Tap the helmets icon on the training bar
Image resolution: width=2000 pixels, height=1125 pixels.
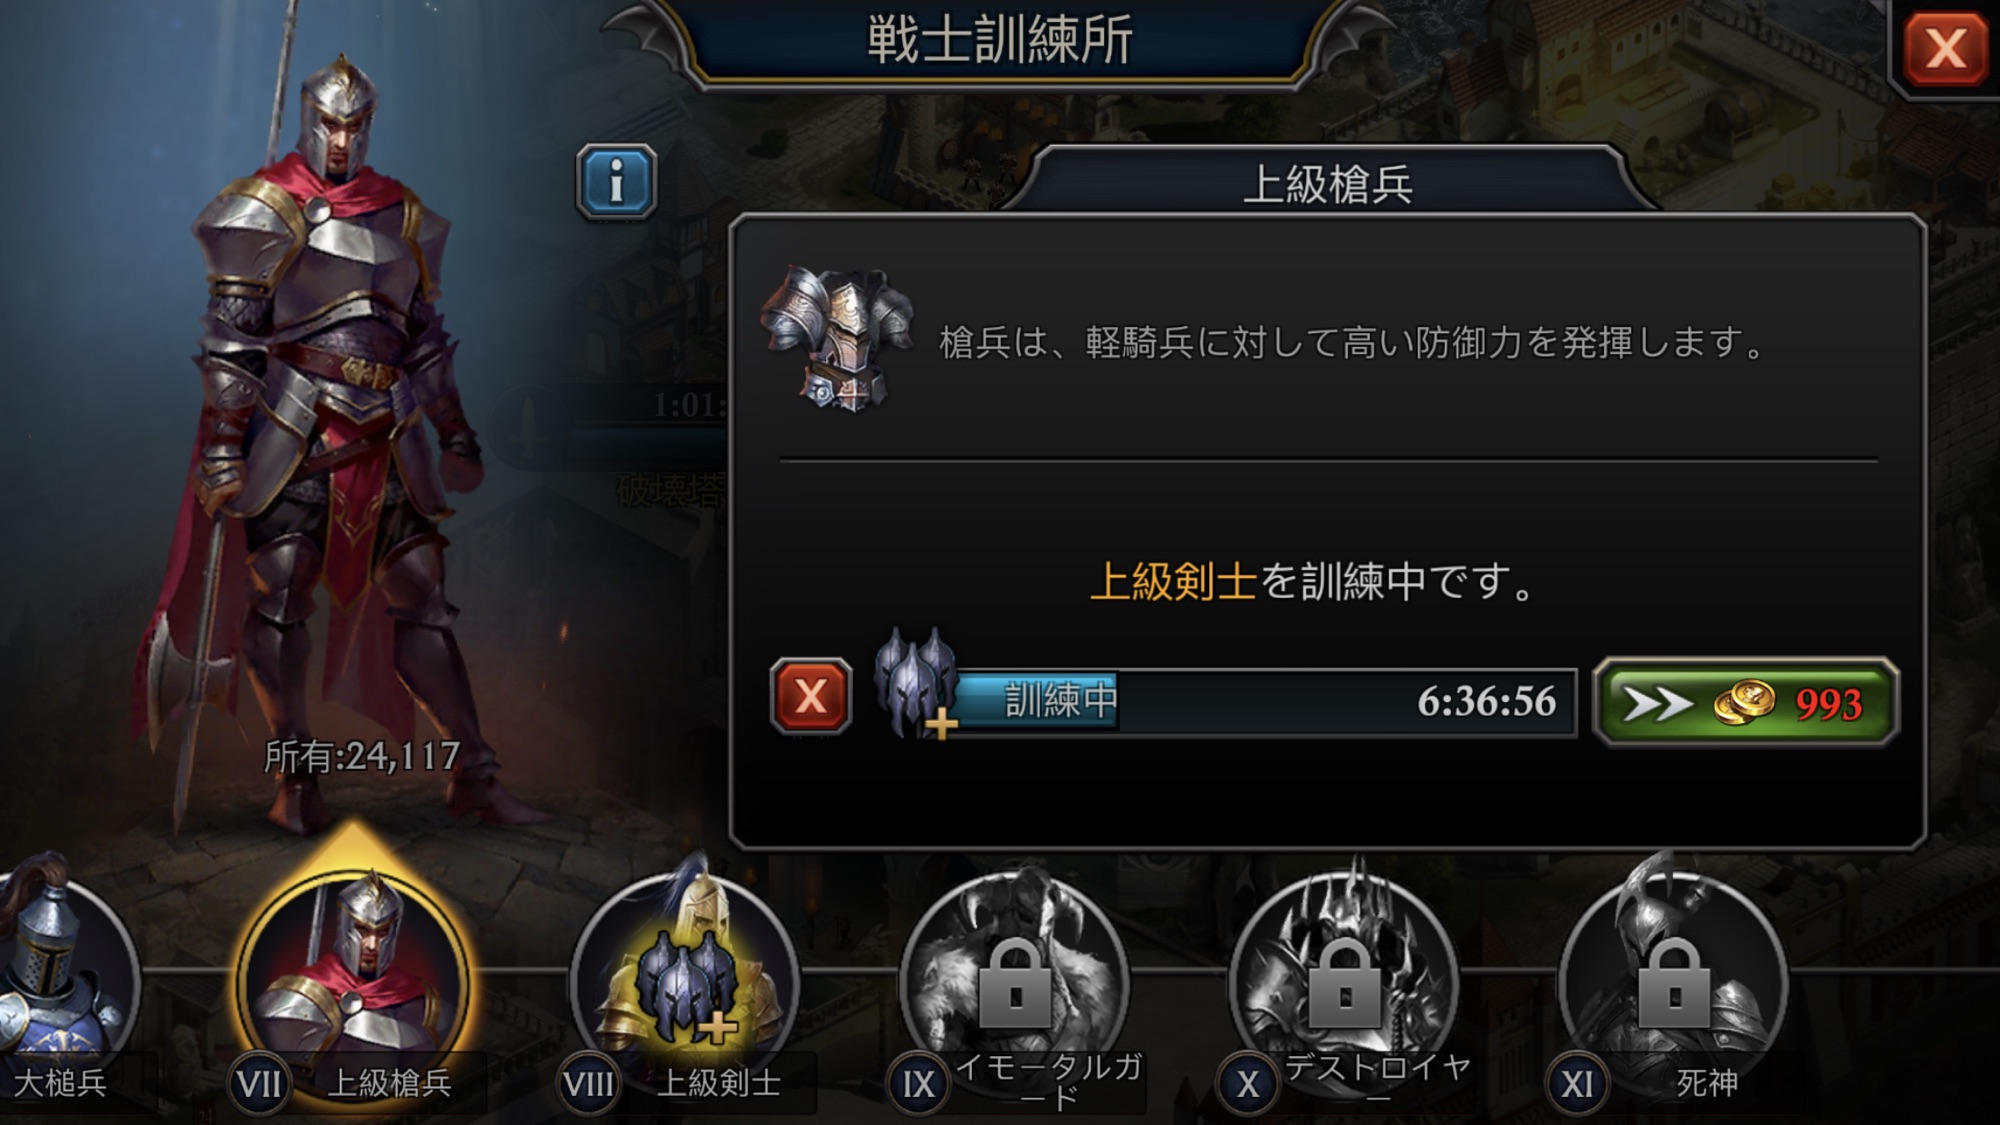point(915,683)
